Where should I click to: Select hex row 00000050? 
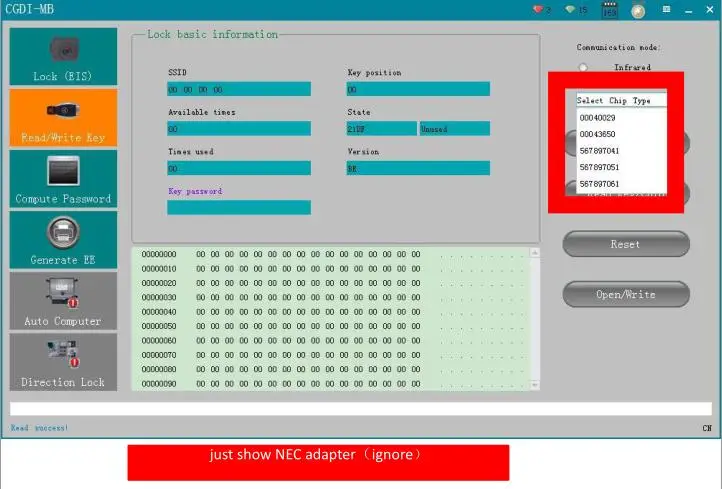coord(332,326)
